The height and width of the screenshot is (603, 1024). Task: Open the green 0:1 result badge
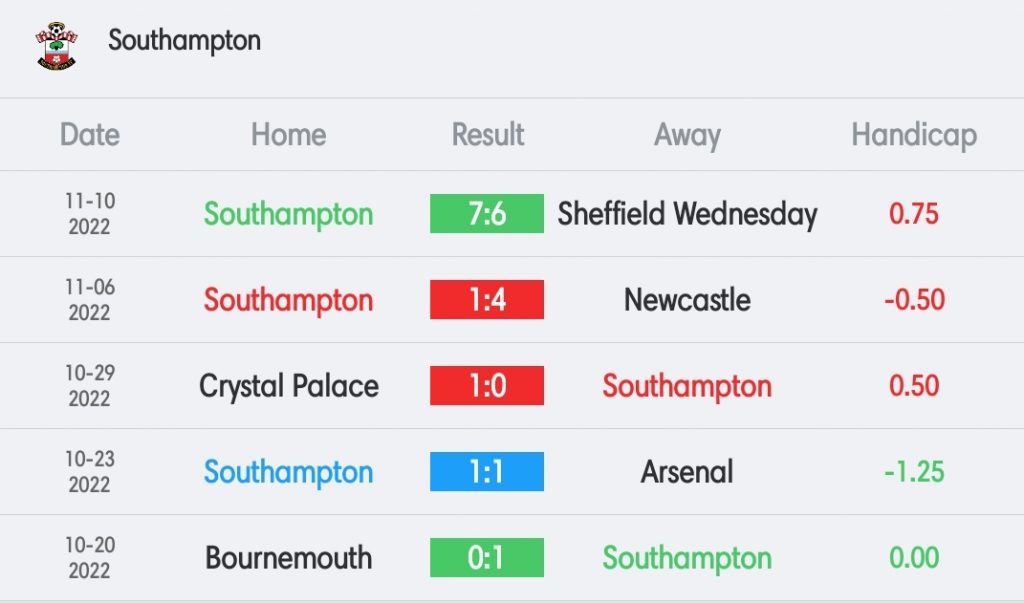pos(487,558)
